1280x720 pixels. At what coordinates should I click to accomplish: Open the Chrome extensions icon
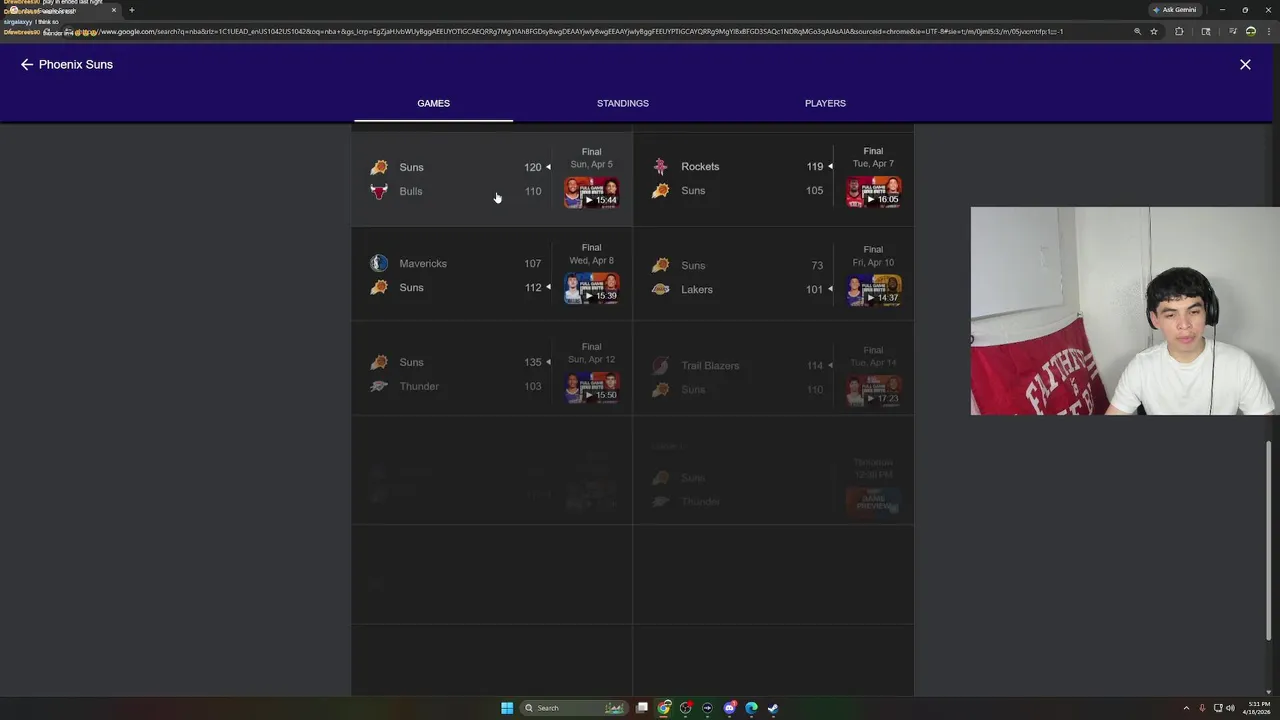1179,31
